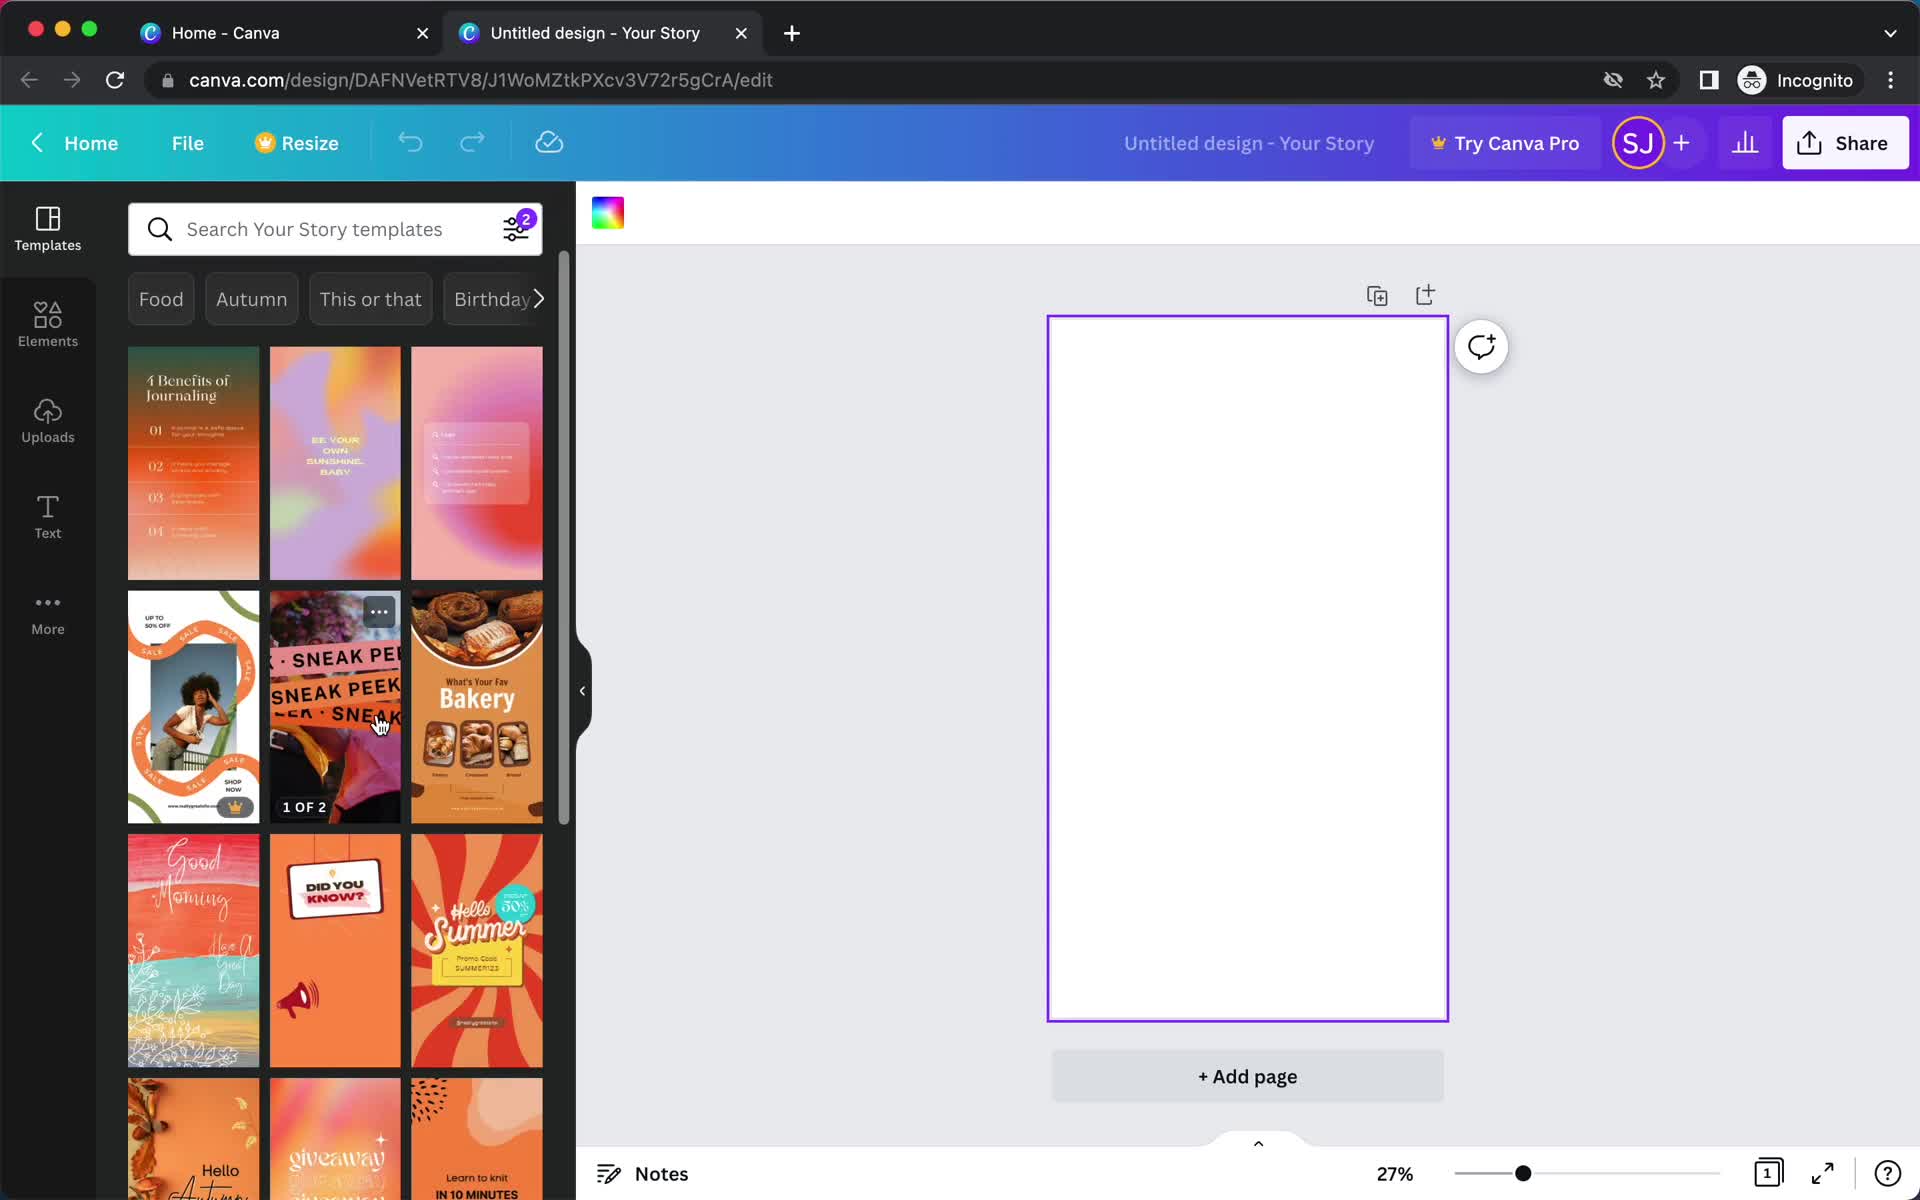Click the Templates panel icon

coord(47,225)
